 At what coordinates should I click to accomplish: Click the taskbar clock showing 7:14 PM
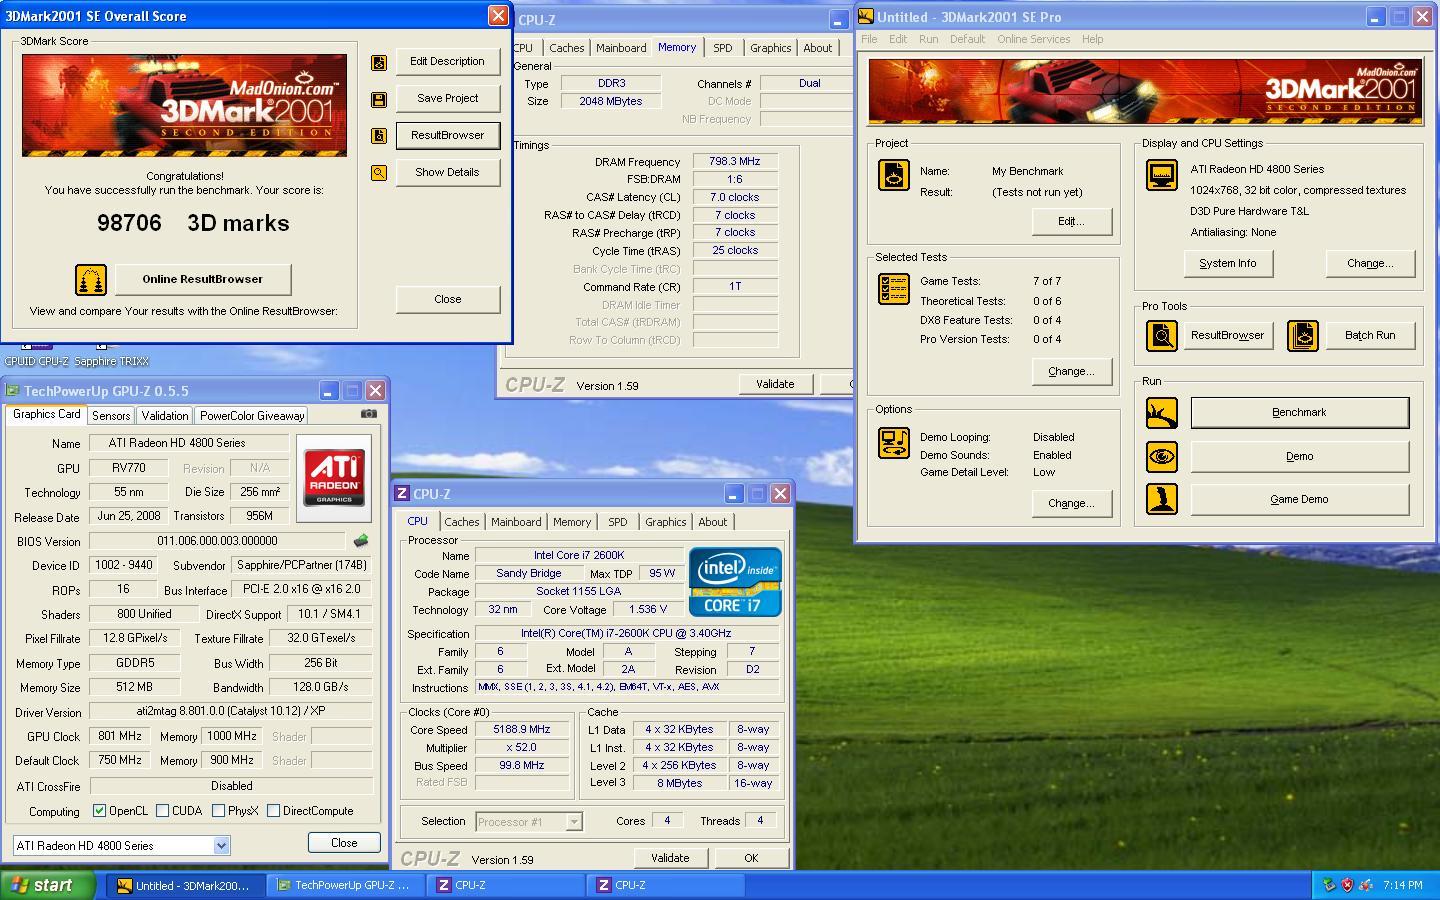[x=1403, y=885]
